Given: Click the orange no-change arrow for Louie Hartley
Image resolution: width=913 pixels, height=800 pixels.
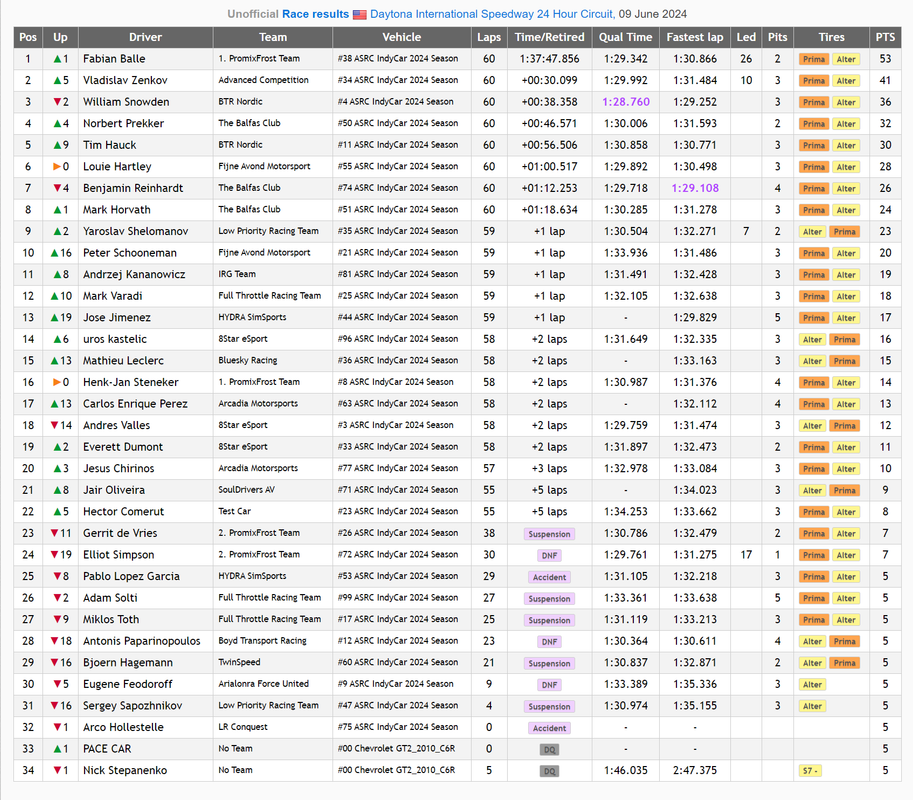Looking at the screenshot, I should (57, 167).
